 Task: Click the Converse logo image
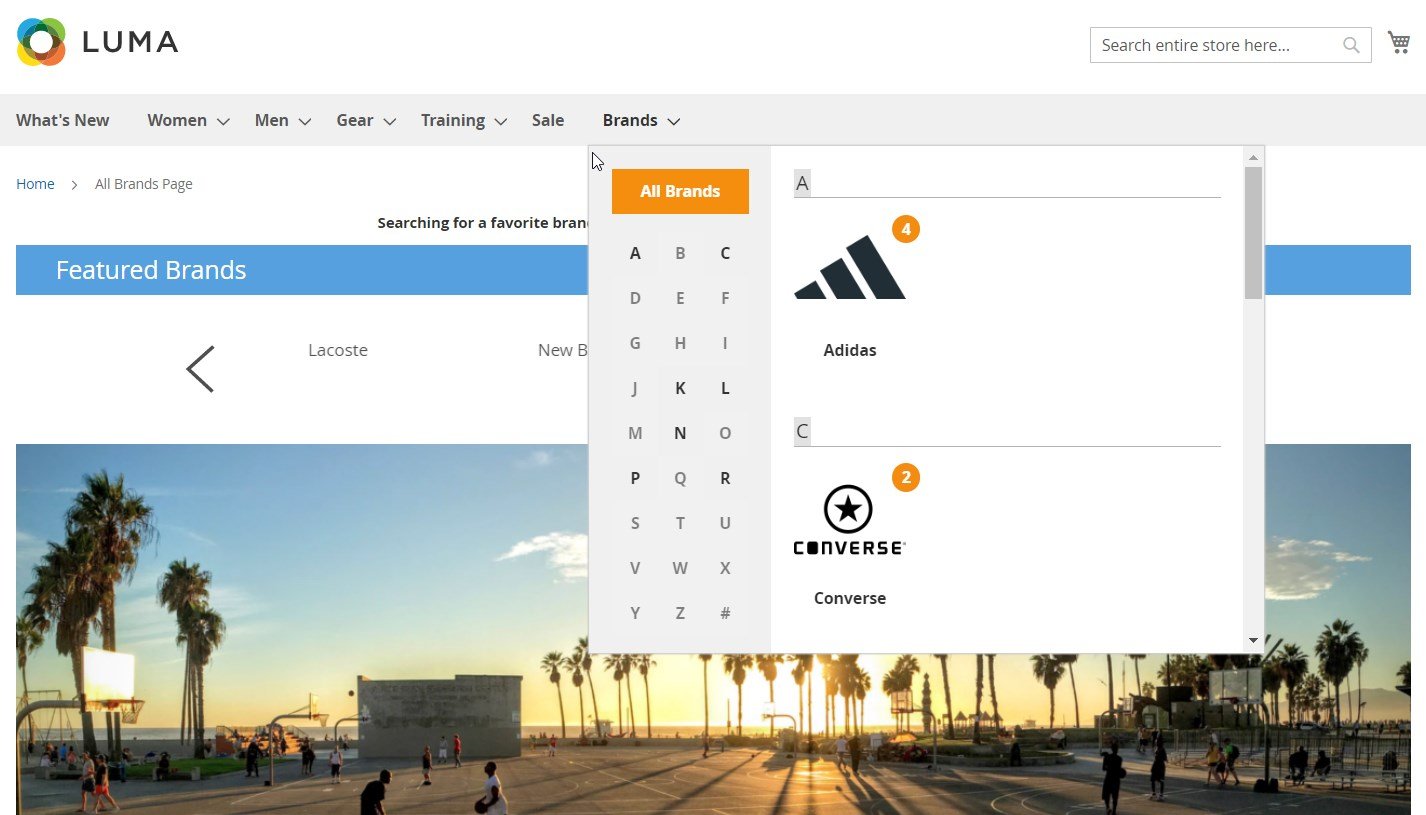point(850,519)
